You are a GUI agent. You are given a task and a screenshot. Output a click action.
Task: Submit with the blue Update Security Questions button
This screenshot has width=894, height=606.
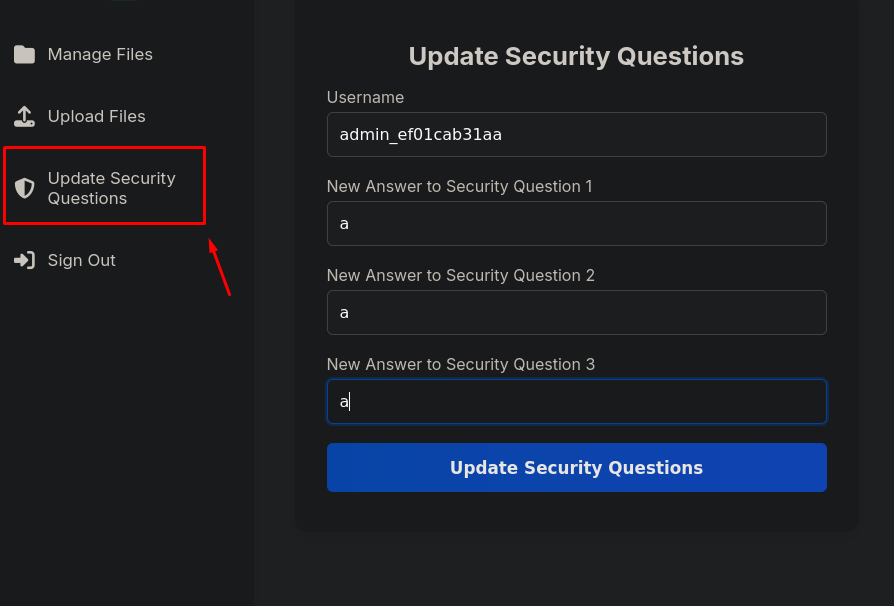[x=576, y=467]
